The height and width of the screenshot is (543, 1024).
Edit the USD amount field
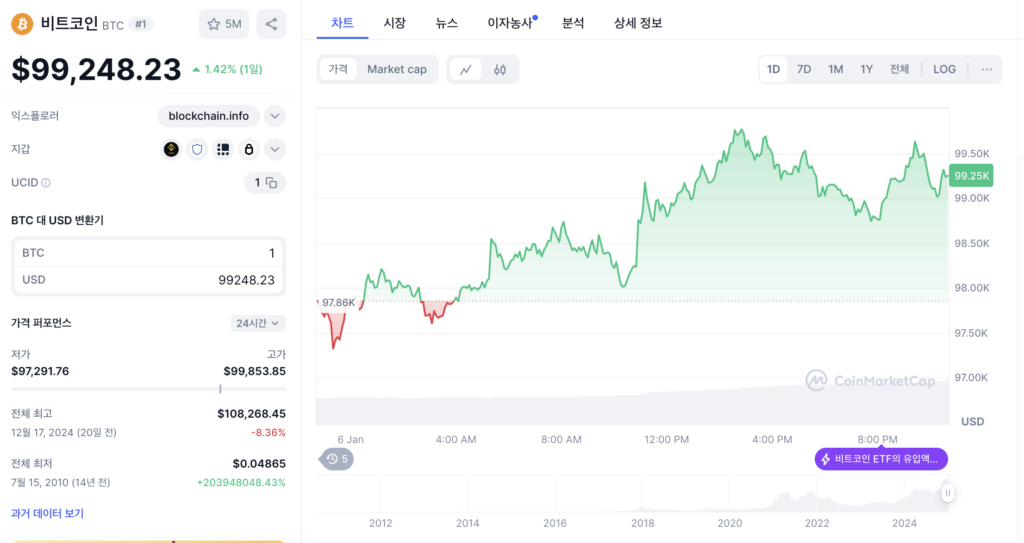click(x=148, y=280)
